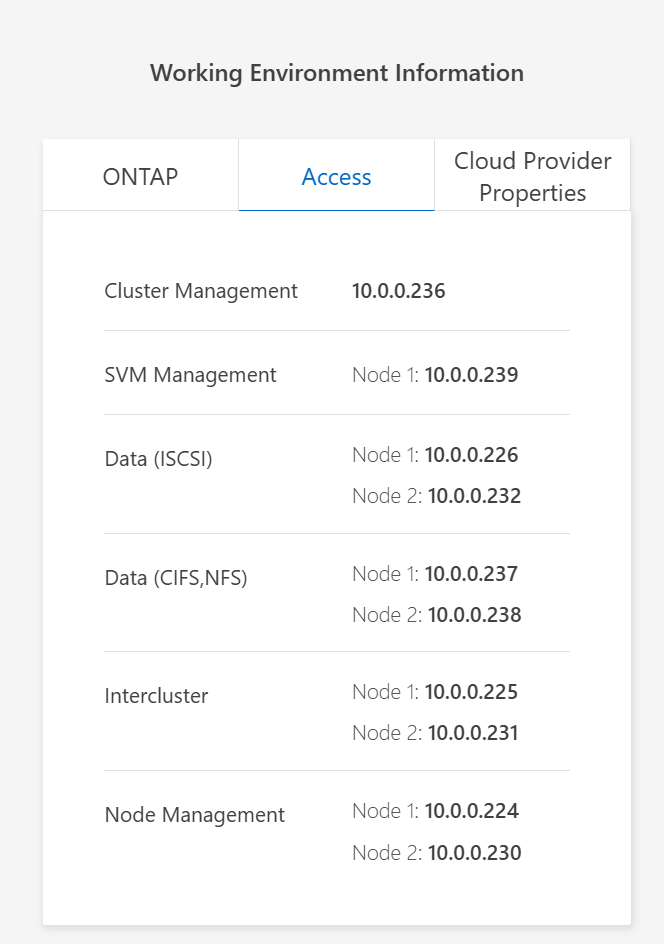This screenshot has height=944, width=664.
Task: Click the Cluster Management IP address 10.0.0.236
Action: pos(399,291)
